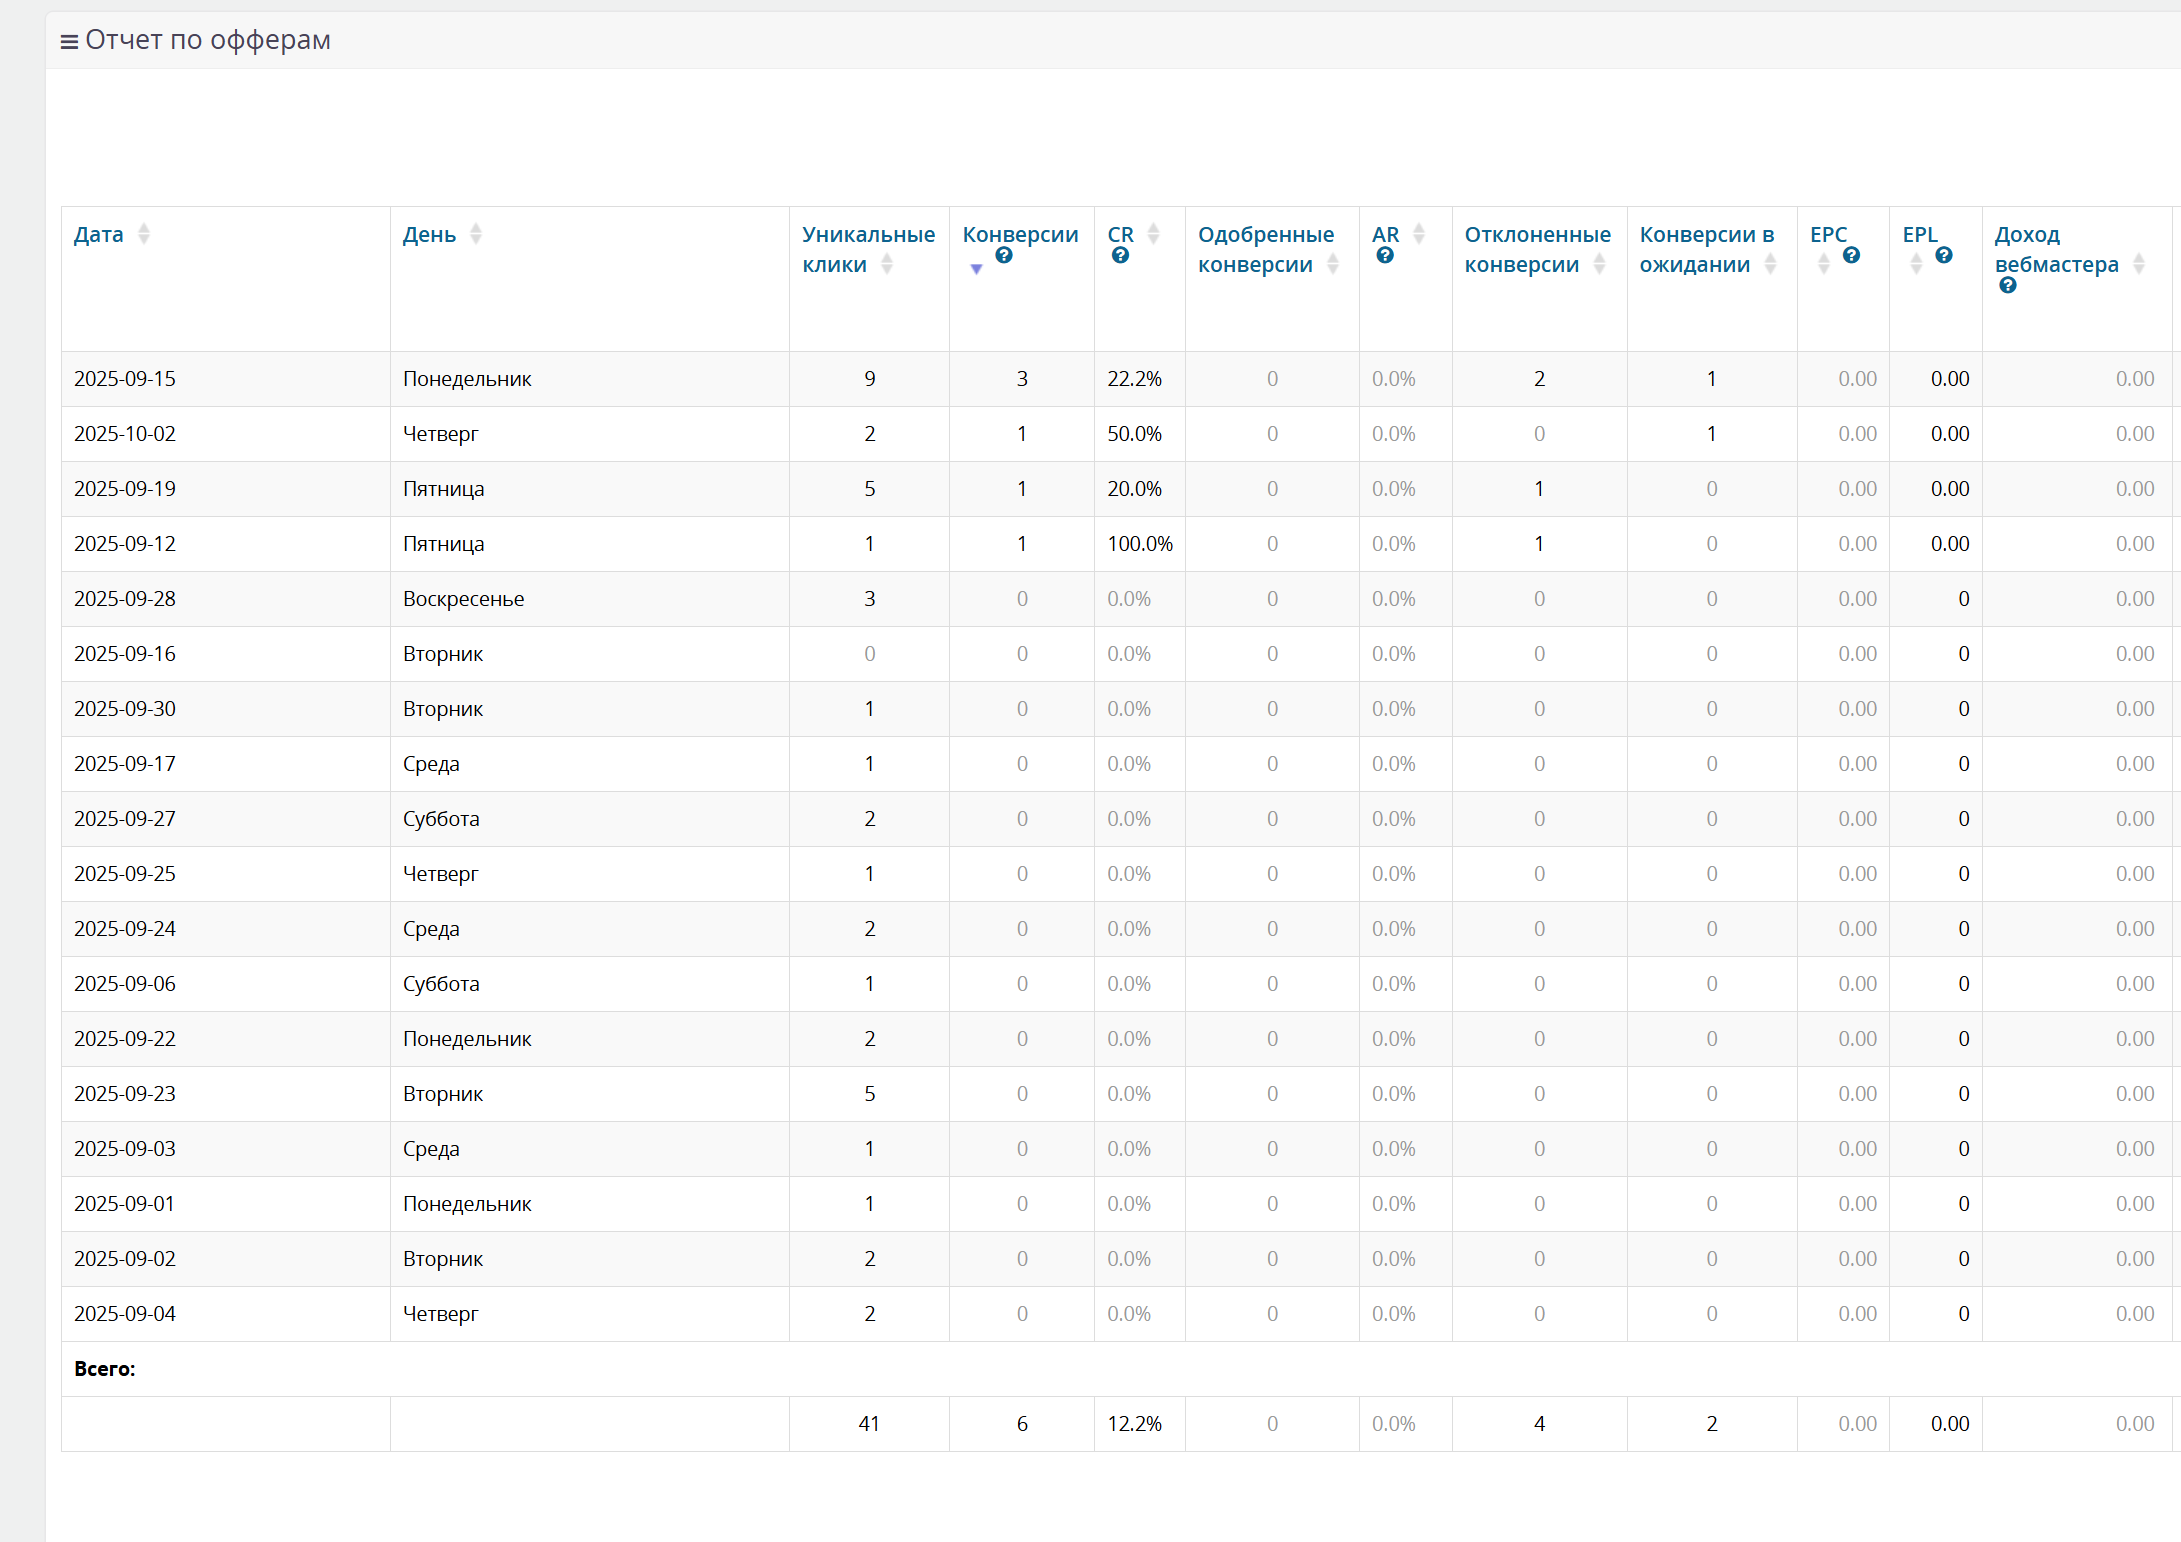Viewport: 2181px width, 1542px height.
Task: Toggle sort arrows beside День header
Action: pos(476,234)
